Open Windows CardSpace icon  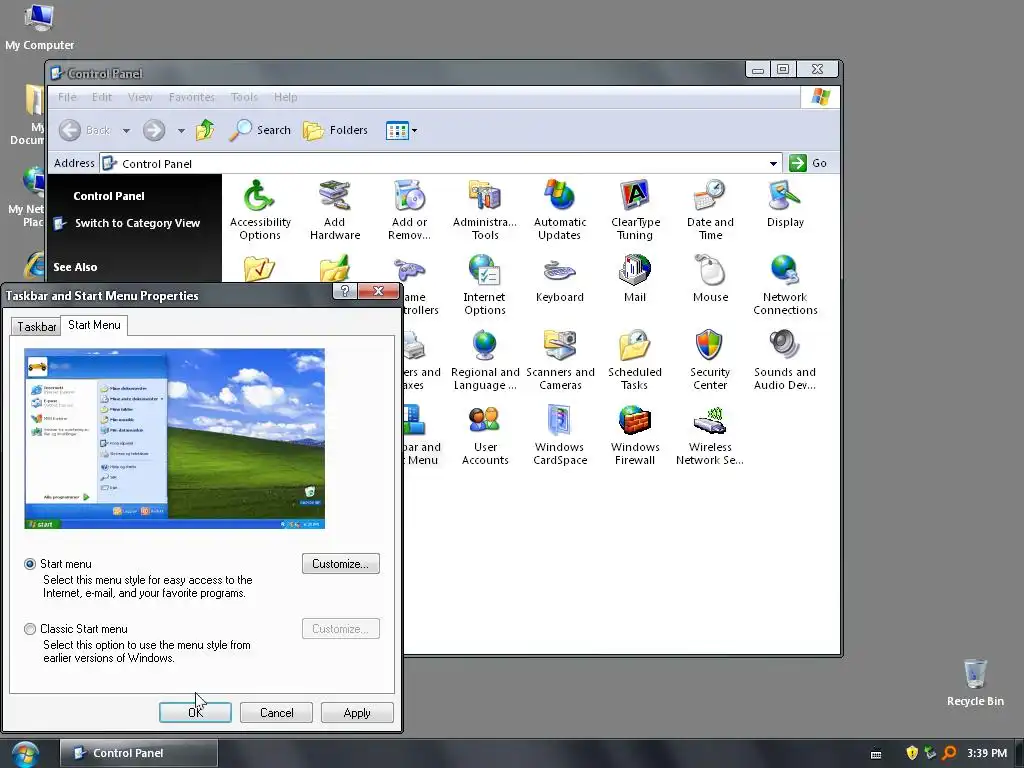560,435
